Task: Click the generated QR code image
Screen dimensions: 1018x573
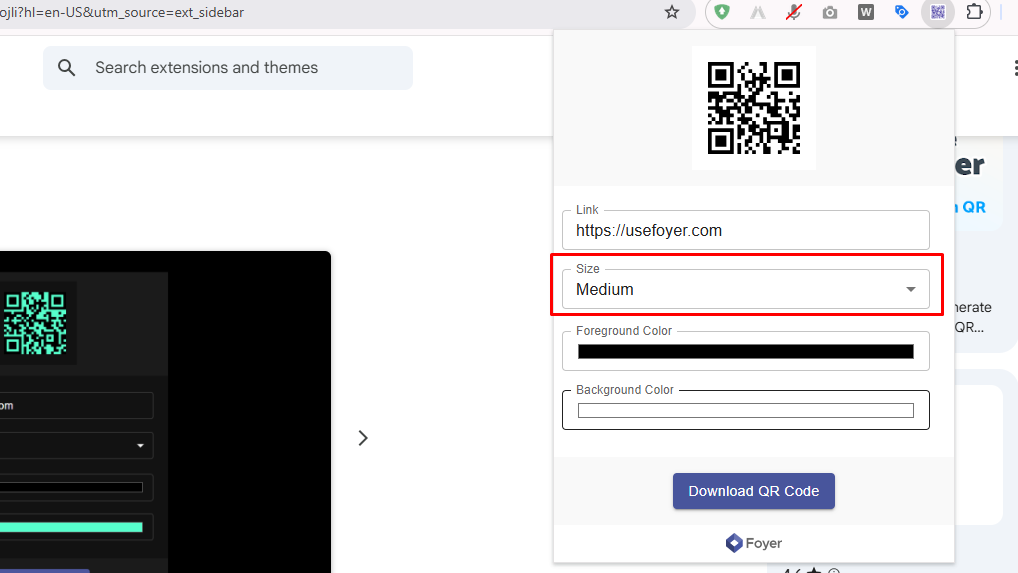Action: pyautogui.click(x=754, y=108)
